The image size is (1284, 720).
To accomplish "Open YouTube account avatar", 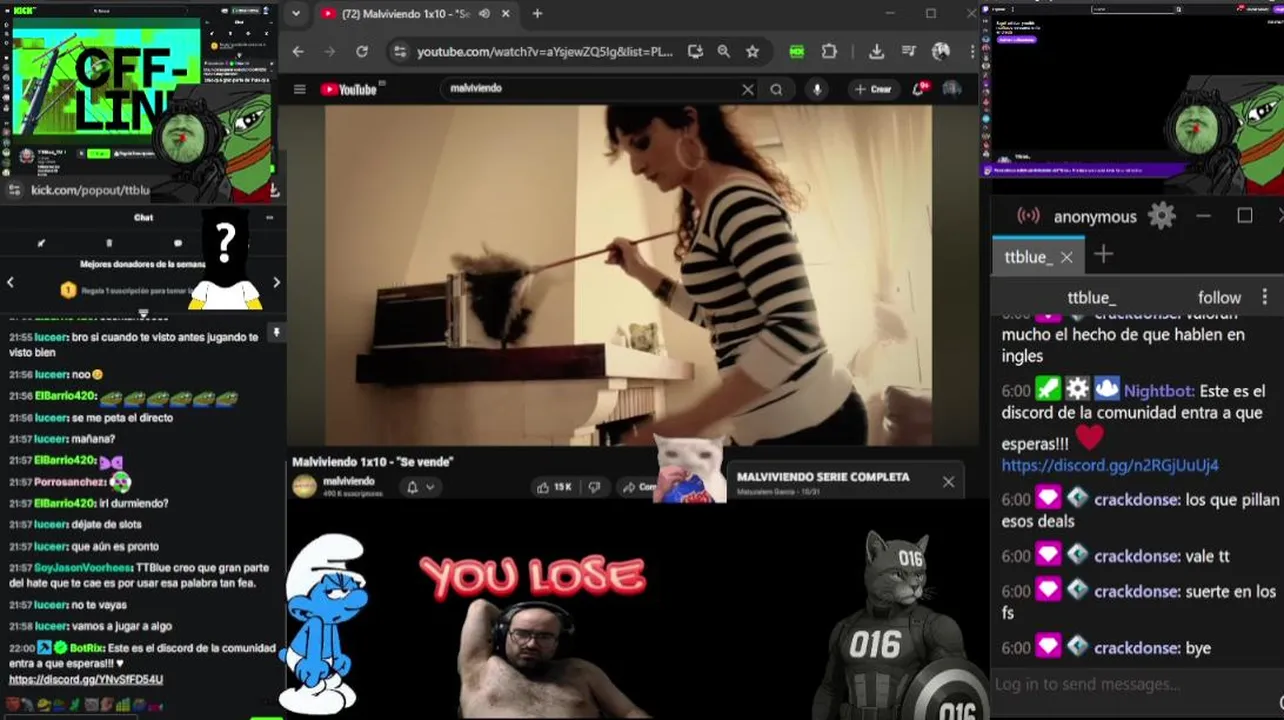I will click(952, 89).
